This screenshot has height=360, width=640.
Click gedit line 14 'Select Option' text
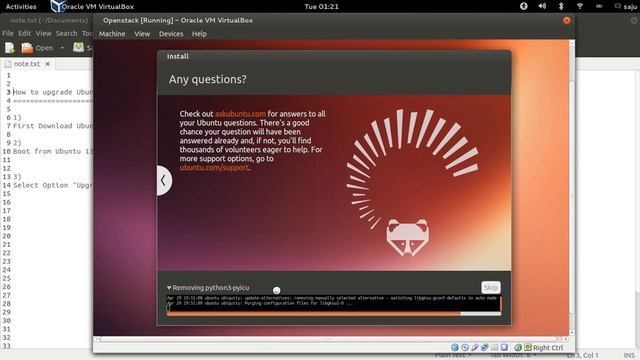pos(53,185)
